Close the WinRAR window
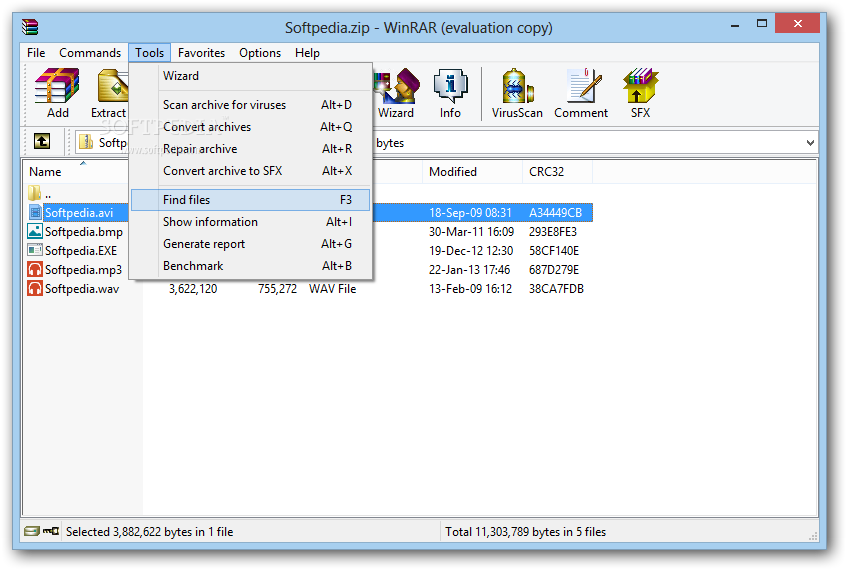Viewport: 847px width, 570px height. [797, 23]
